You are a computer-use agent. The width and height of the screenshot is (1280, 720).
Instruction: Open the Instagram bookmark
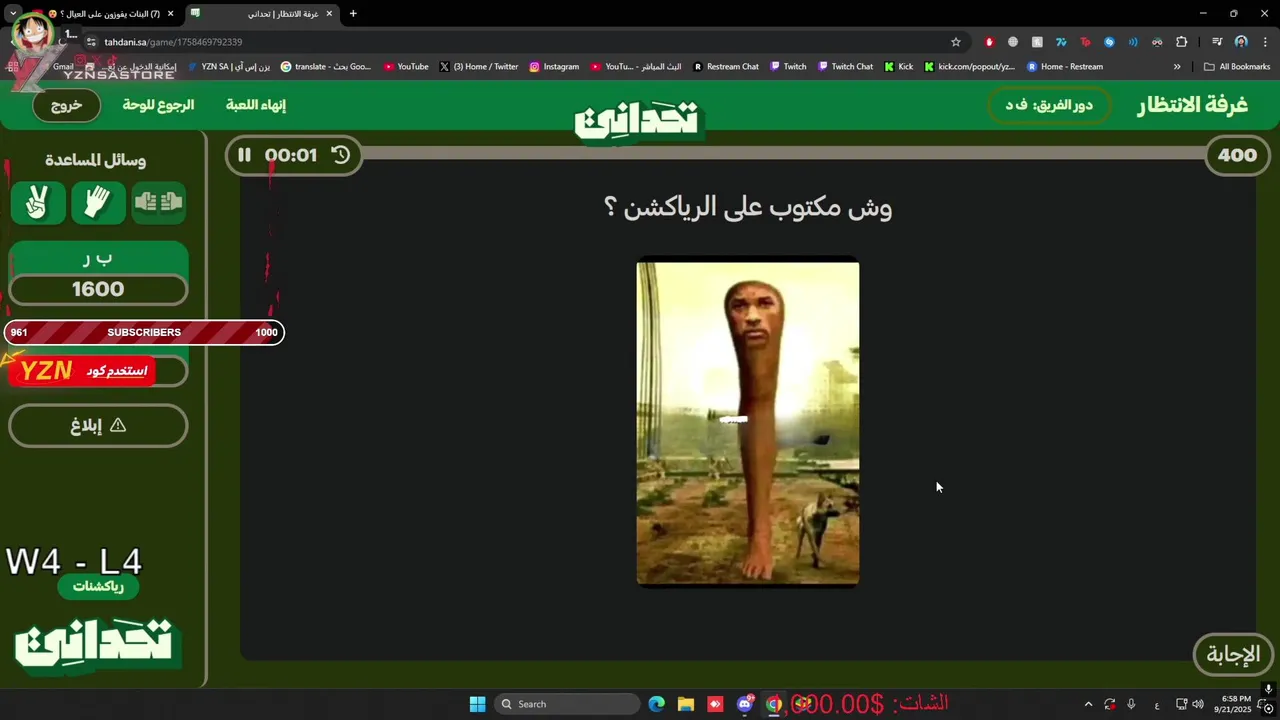click(554, 67)
